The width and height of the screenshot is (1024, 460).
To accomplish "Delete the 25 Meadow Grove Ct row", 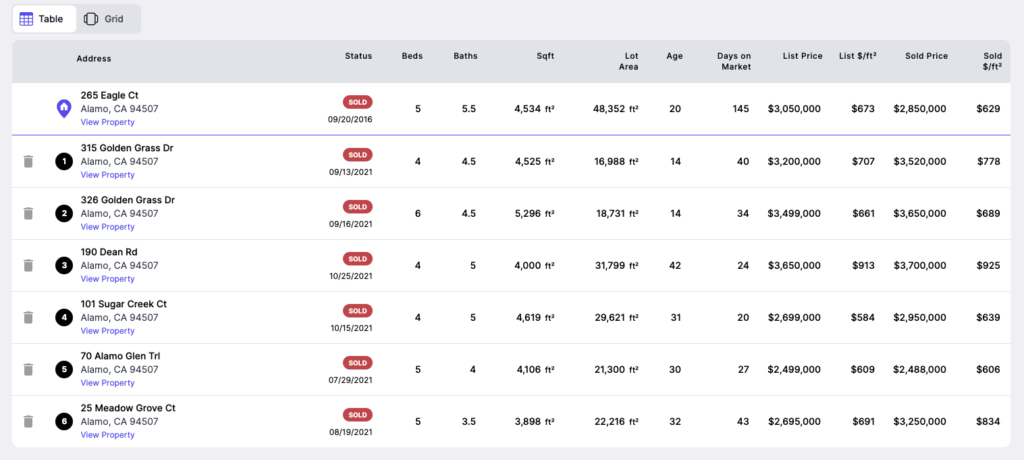I will click(x=28, y=421).
